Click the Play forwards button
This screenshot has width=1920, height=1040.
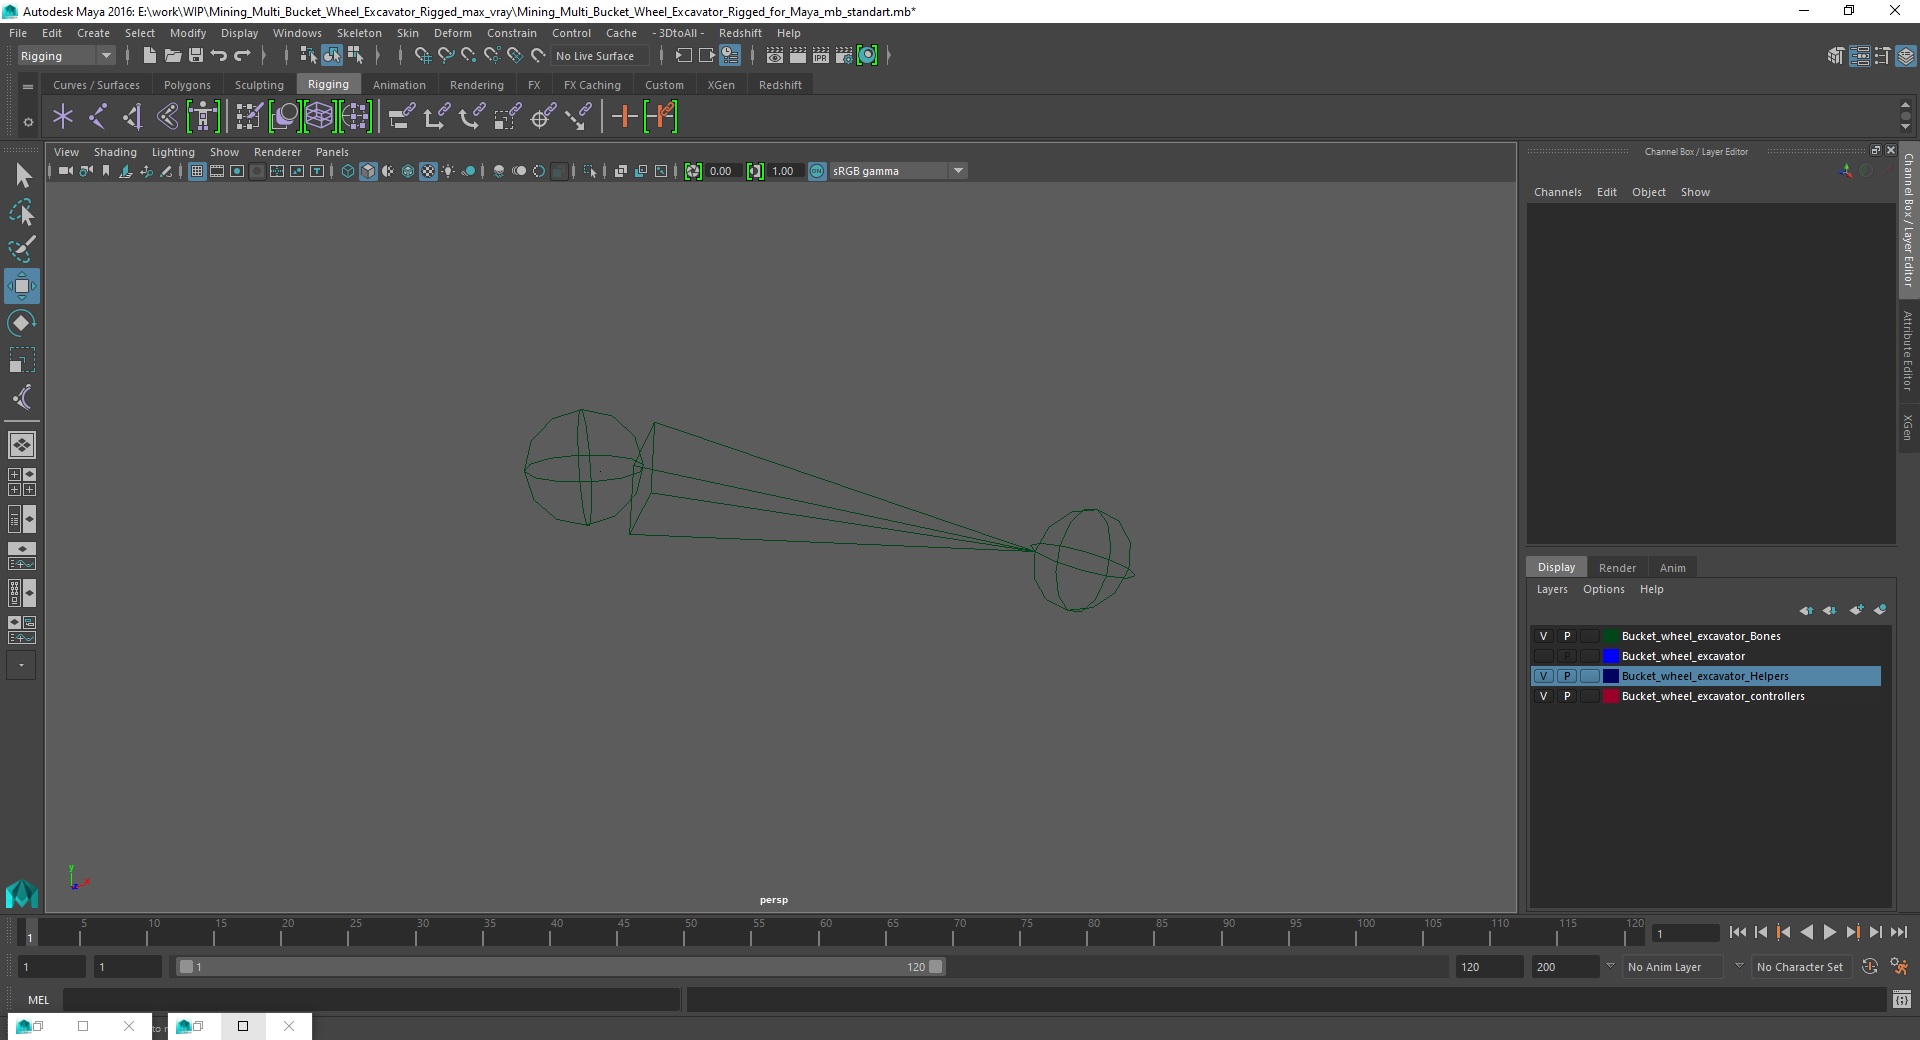[x=1829, y=932]
